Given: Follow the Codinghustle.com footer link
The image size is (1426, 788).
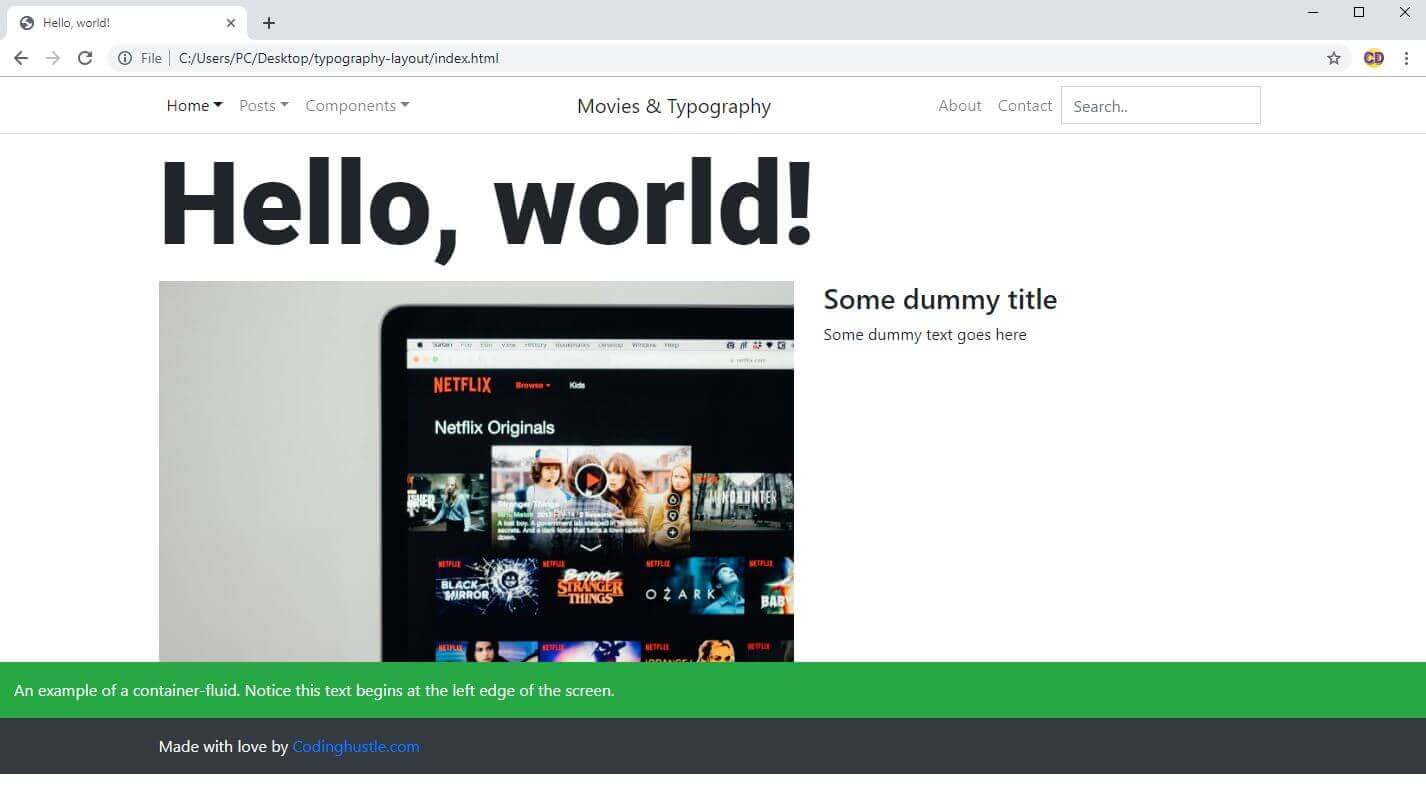Looking at the screenshot, I should 356,746.
